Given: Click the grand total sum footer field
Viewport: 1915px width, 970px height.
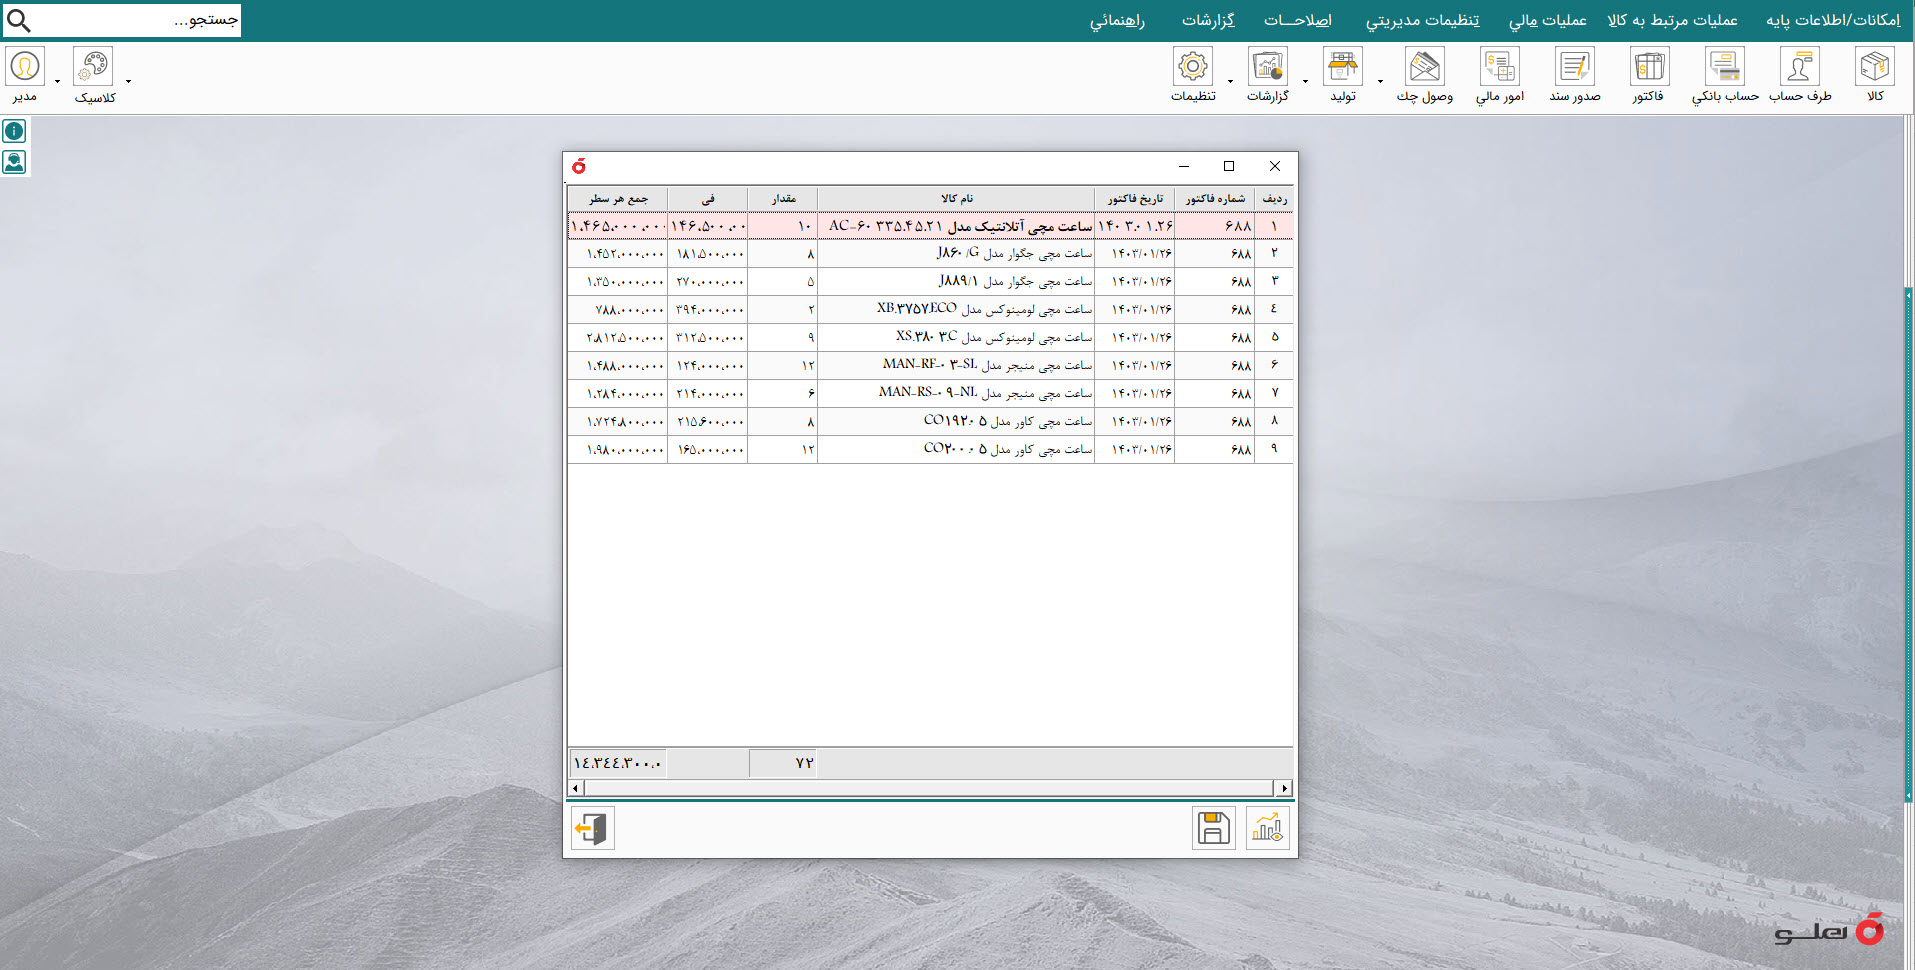Looking at the screenshot, I should (618, 763).
